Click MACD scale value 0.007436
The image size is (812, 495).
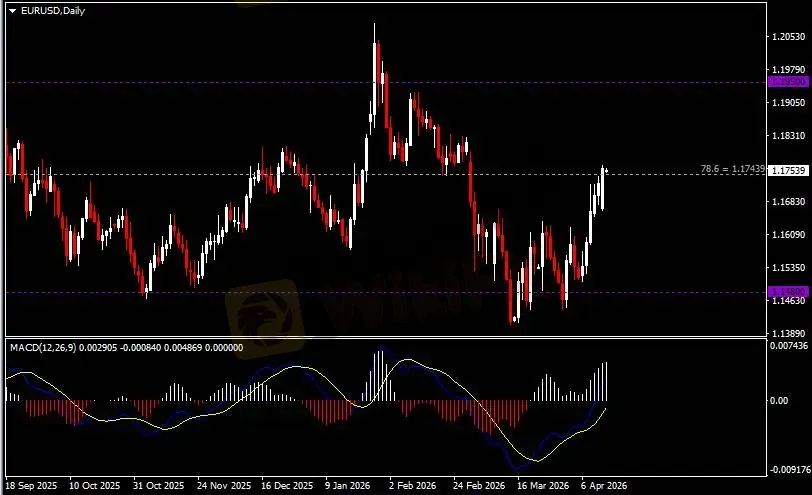pos(789,346)
